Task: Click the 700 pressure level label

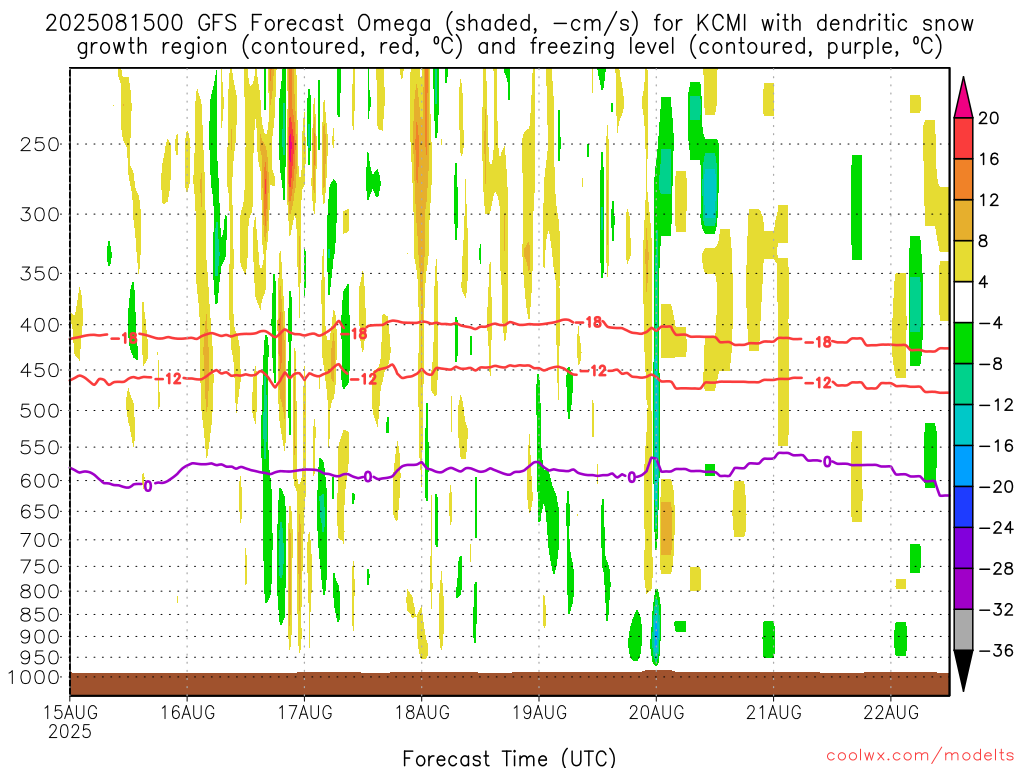Action: 40,540
